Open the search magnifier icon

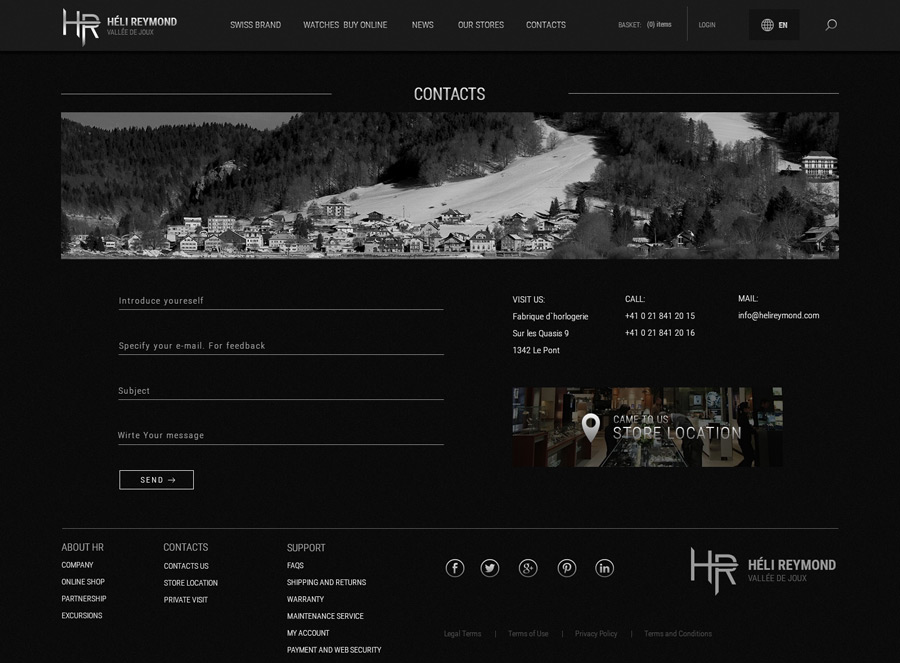tap(830, 24)
